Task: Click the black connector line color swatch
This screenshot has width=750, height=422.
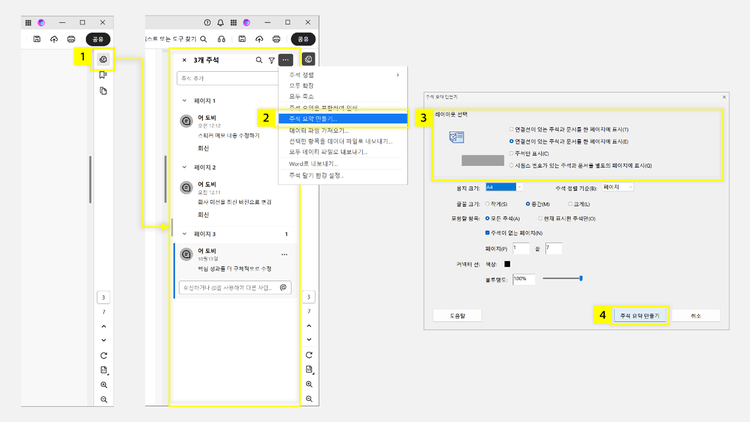Action: [507, 264]
